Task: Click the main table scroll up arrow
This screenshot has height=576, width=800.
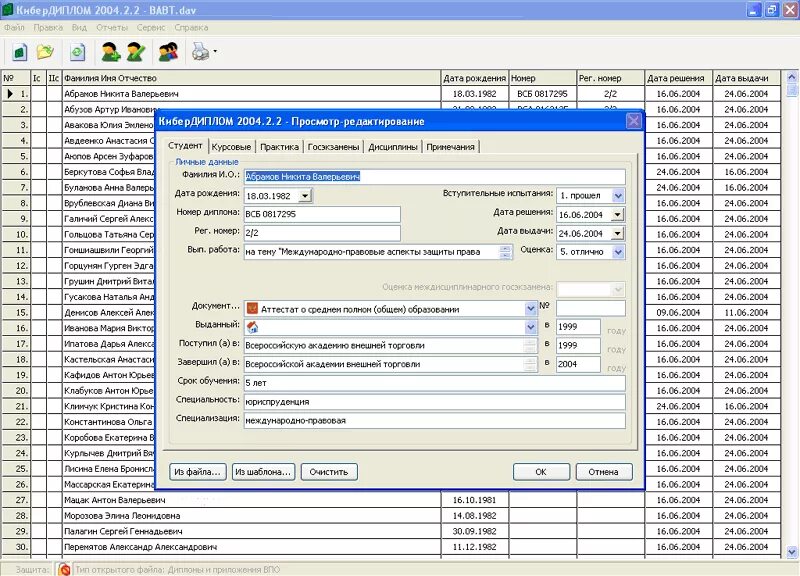Action: 791,78
